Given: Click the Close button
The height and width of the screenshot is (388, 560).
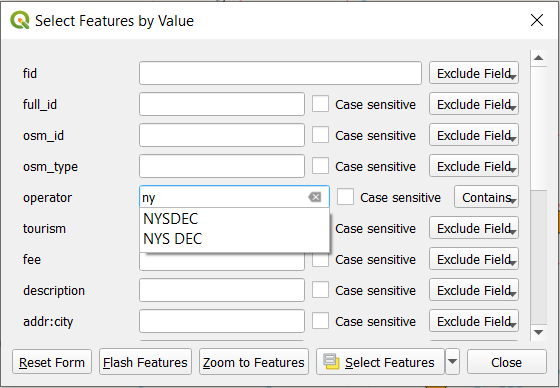Looking at the screenshot, I should (506, 362).
